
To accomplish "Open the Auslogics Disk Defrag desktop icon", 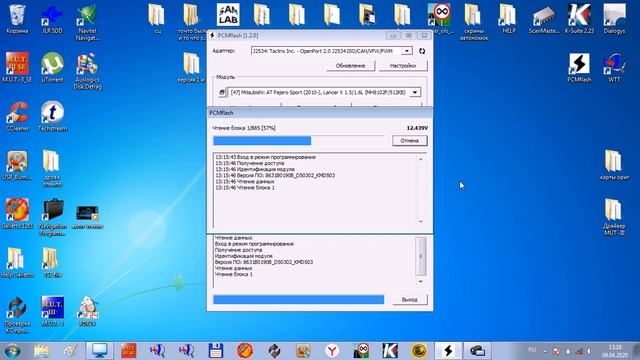I will click(87, 71).
